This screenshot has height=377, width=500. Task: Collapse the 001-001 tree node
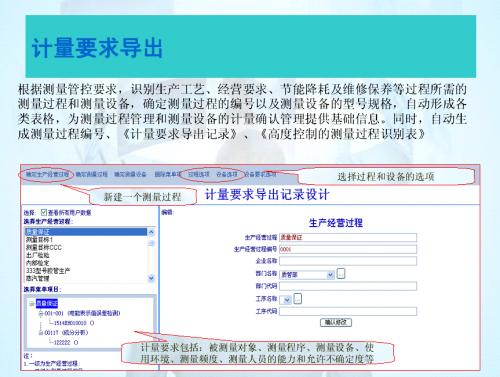point(41,313)
